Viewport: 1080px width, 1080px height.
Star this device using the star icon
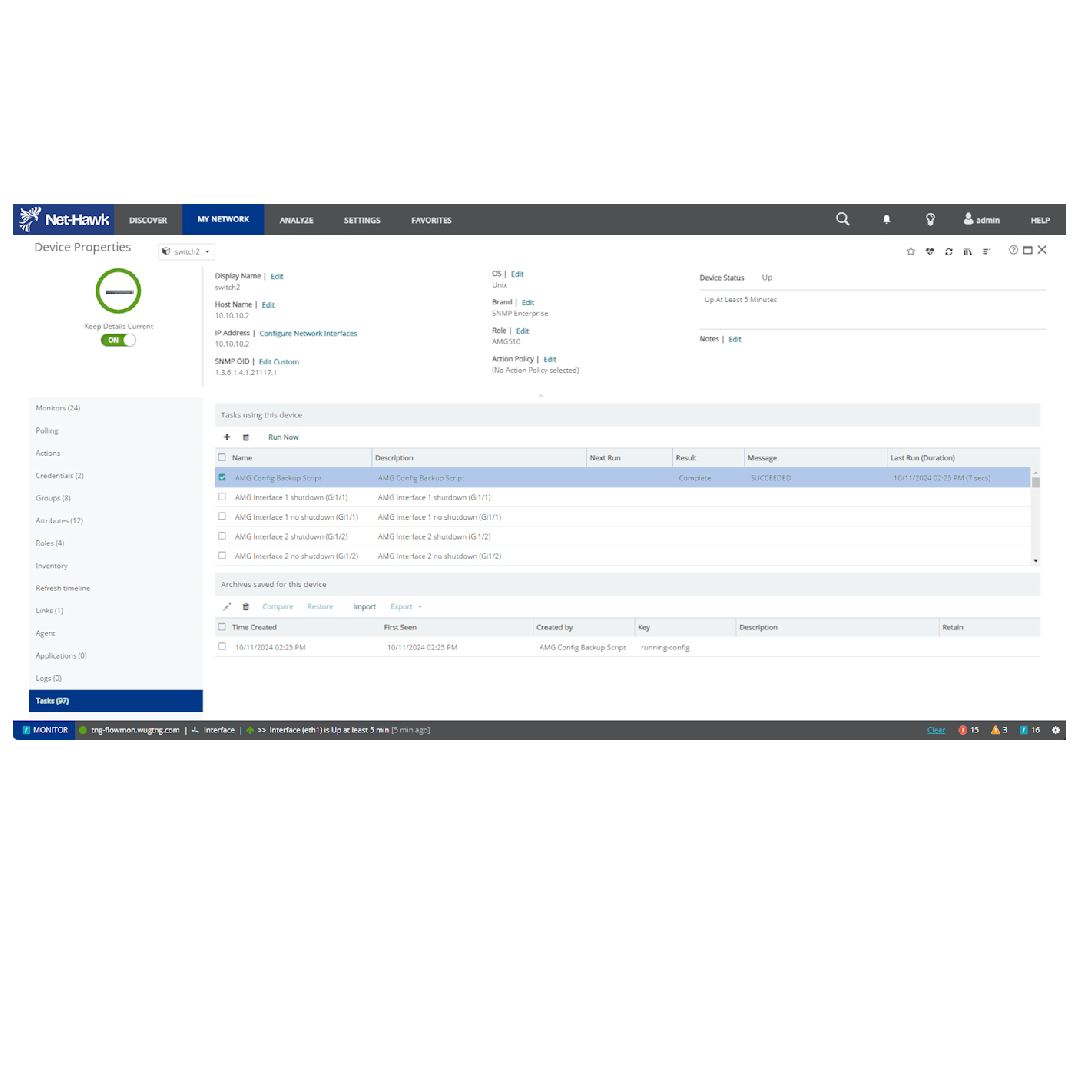[x=911, y=251]
